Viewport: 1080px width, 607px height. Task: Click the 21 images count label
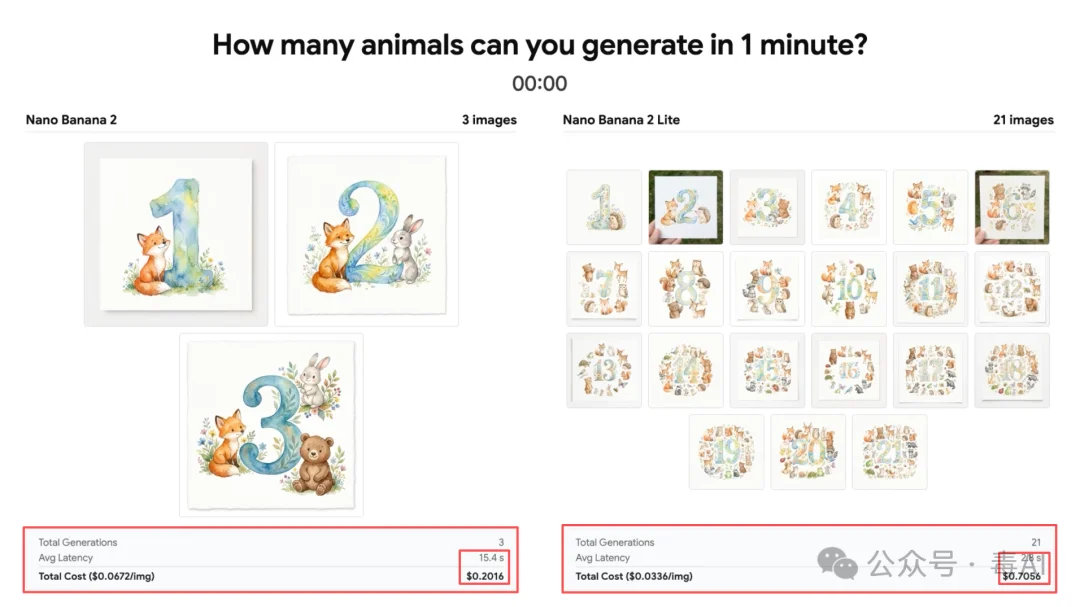coord(1023,120)
